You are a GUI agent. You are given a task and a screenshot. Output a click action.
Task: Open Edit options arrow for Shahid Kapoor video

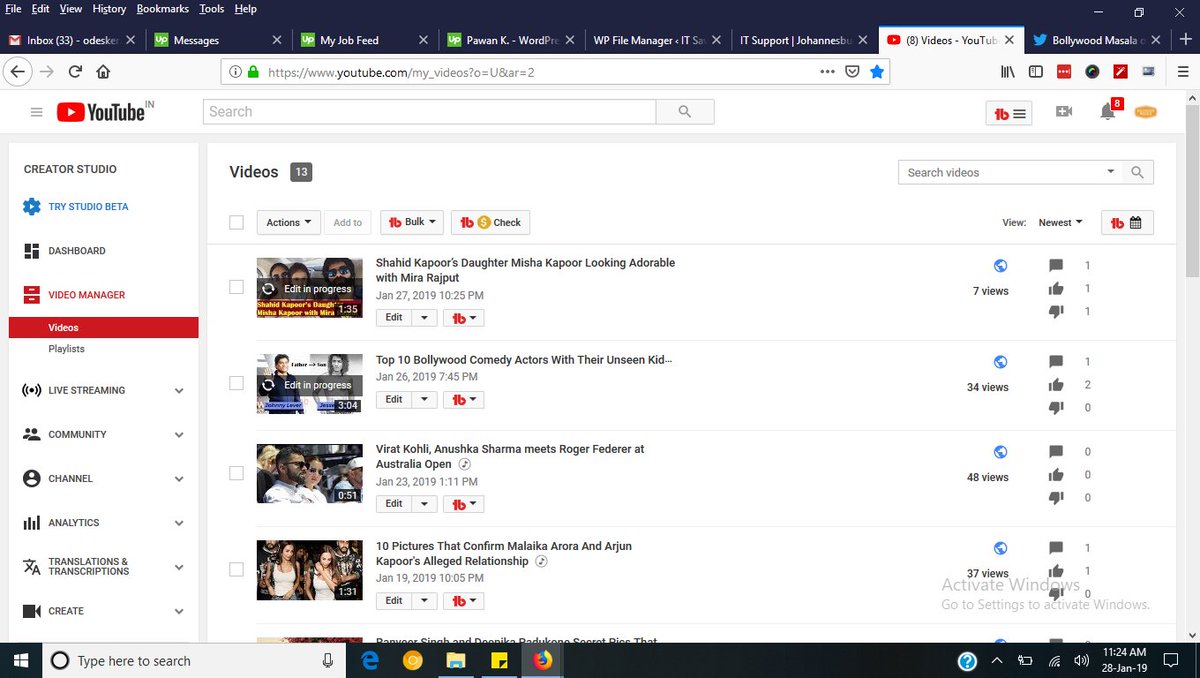pos(424,317)
